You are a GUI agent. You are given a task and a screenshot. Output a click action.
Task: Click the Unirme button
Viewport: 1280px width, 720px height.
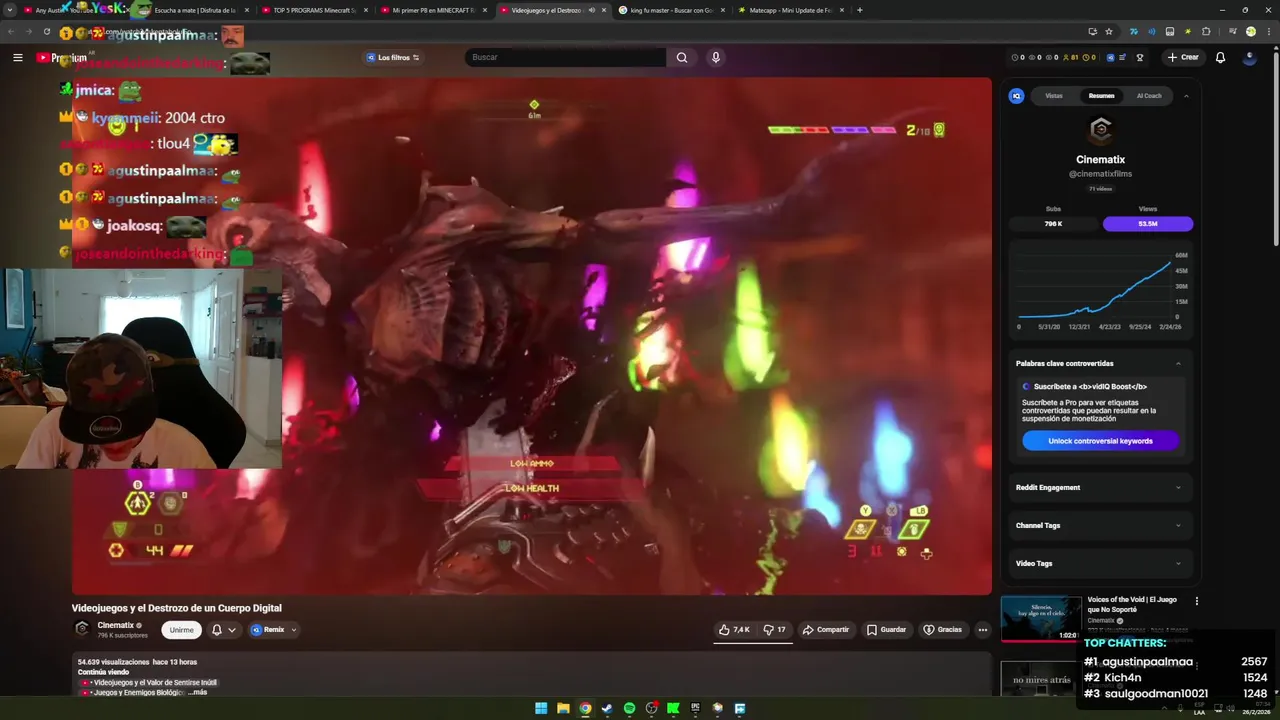click(181, 630)
